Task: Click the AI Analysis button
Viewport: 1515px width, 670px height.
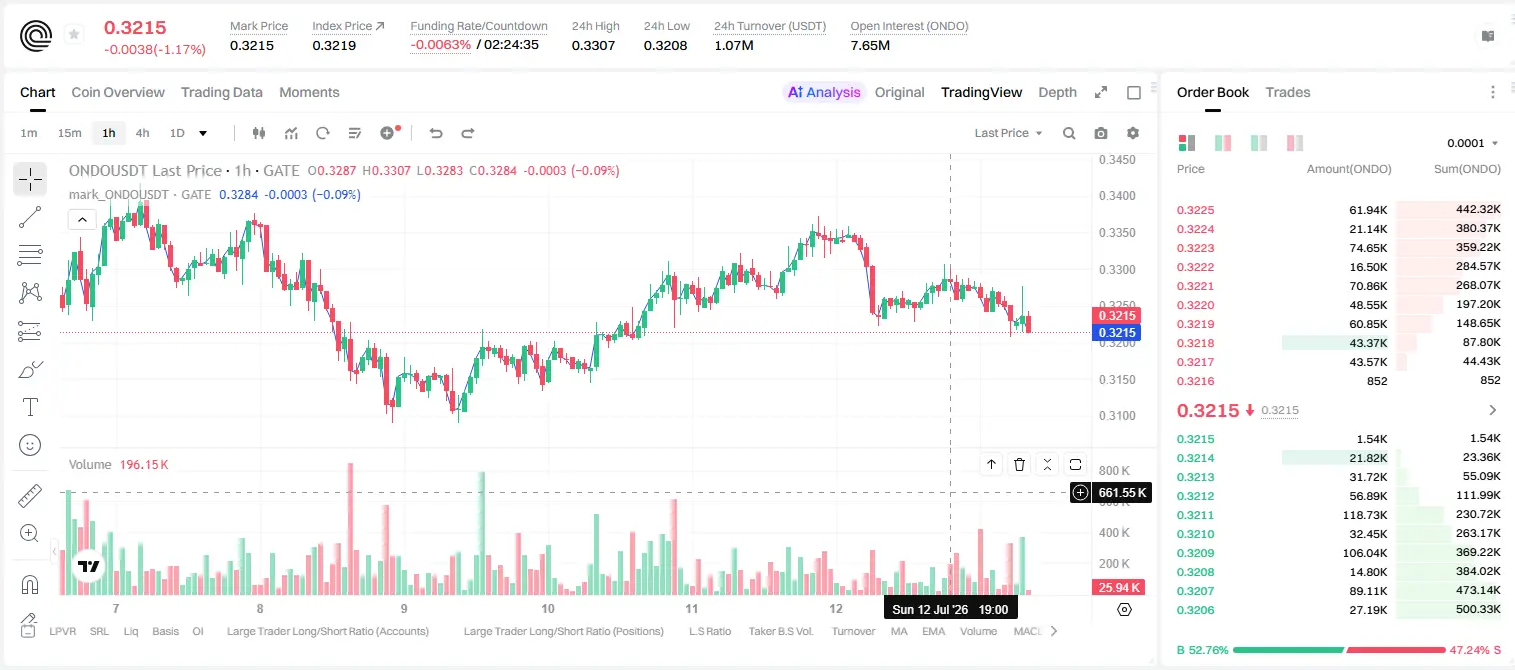Action: 823,92
